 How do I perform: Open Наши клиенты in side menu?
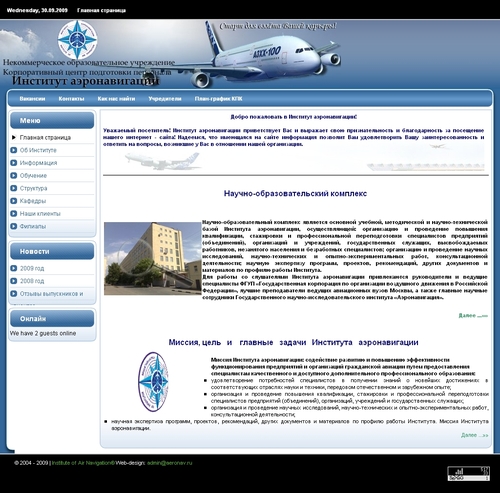pyautogui.click(x=40, y=214)
